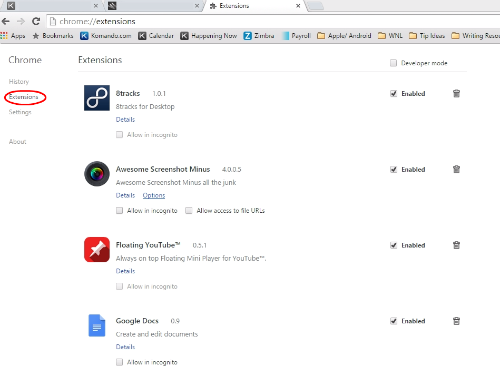Uncheck Enabled for Google Docs
Viewport: 500px width, 376px height.
393,321
